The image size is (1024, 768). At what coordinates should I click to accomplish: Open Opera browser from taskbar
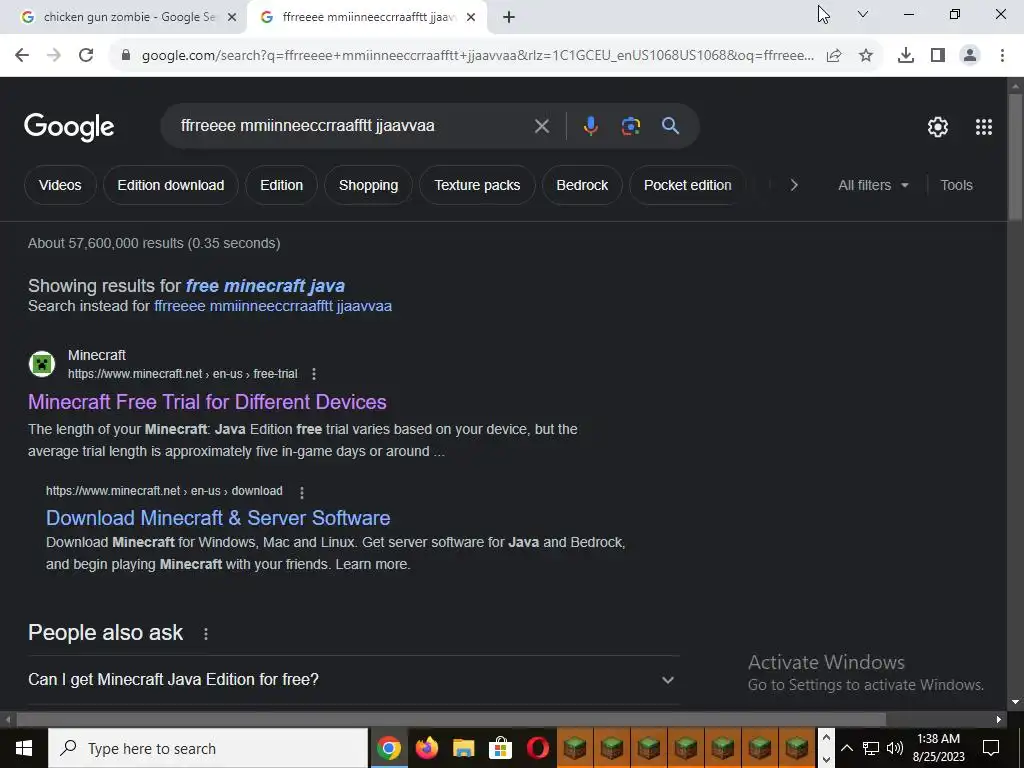pyautogui.click(x=537, y=748)
